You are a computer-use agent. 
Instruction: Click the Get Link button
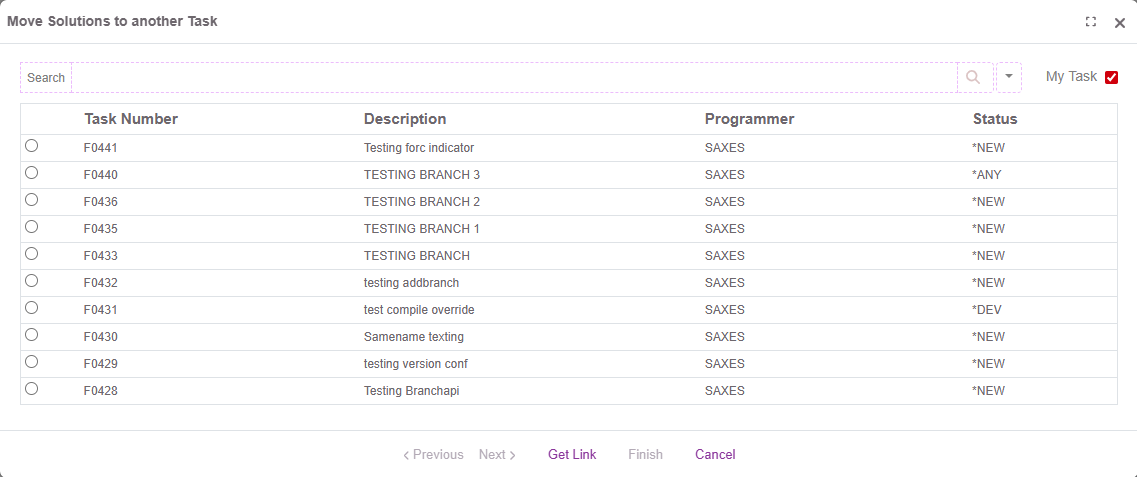[x=572, y=454]
